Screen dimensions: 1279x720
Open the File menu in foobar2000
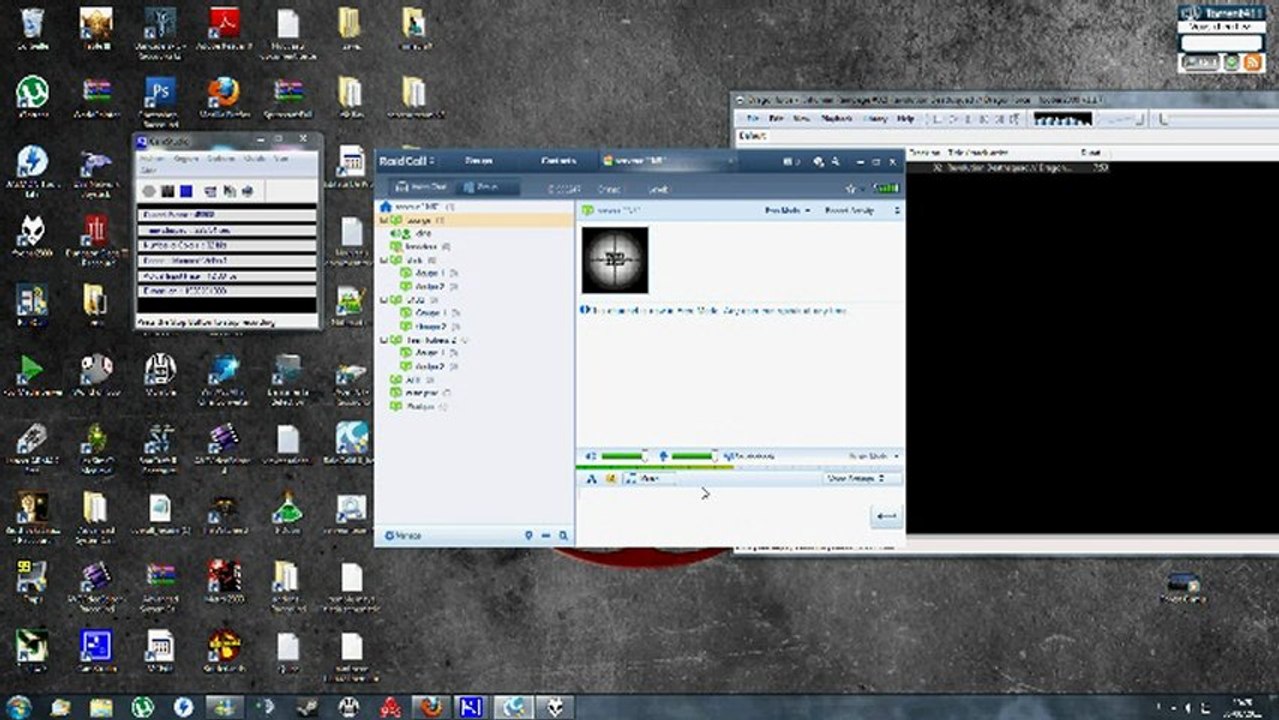[754, 118]
